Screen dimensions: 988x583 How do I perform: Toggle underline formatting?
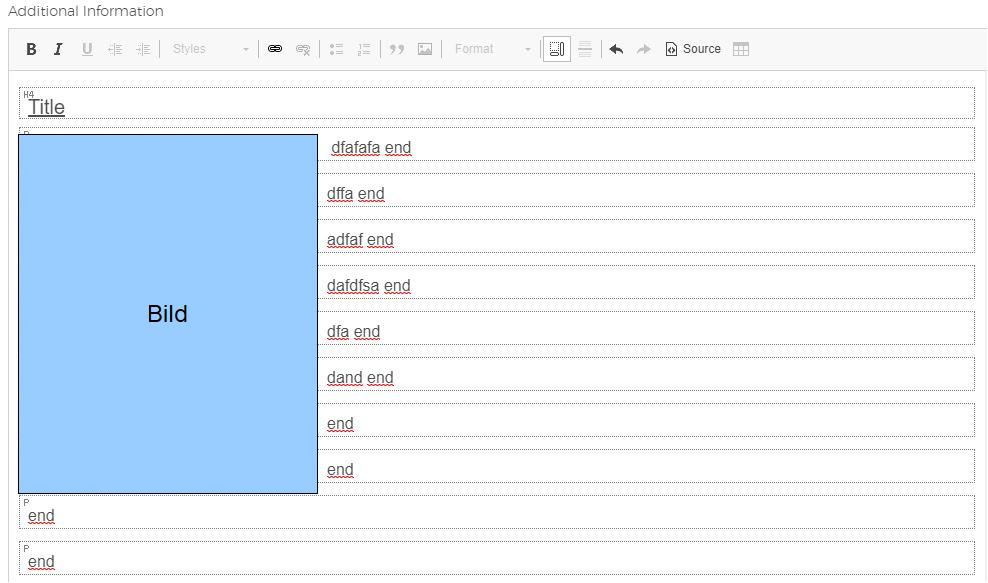(87, 49)
